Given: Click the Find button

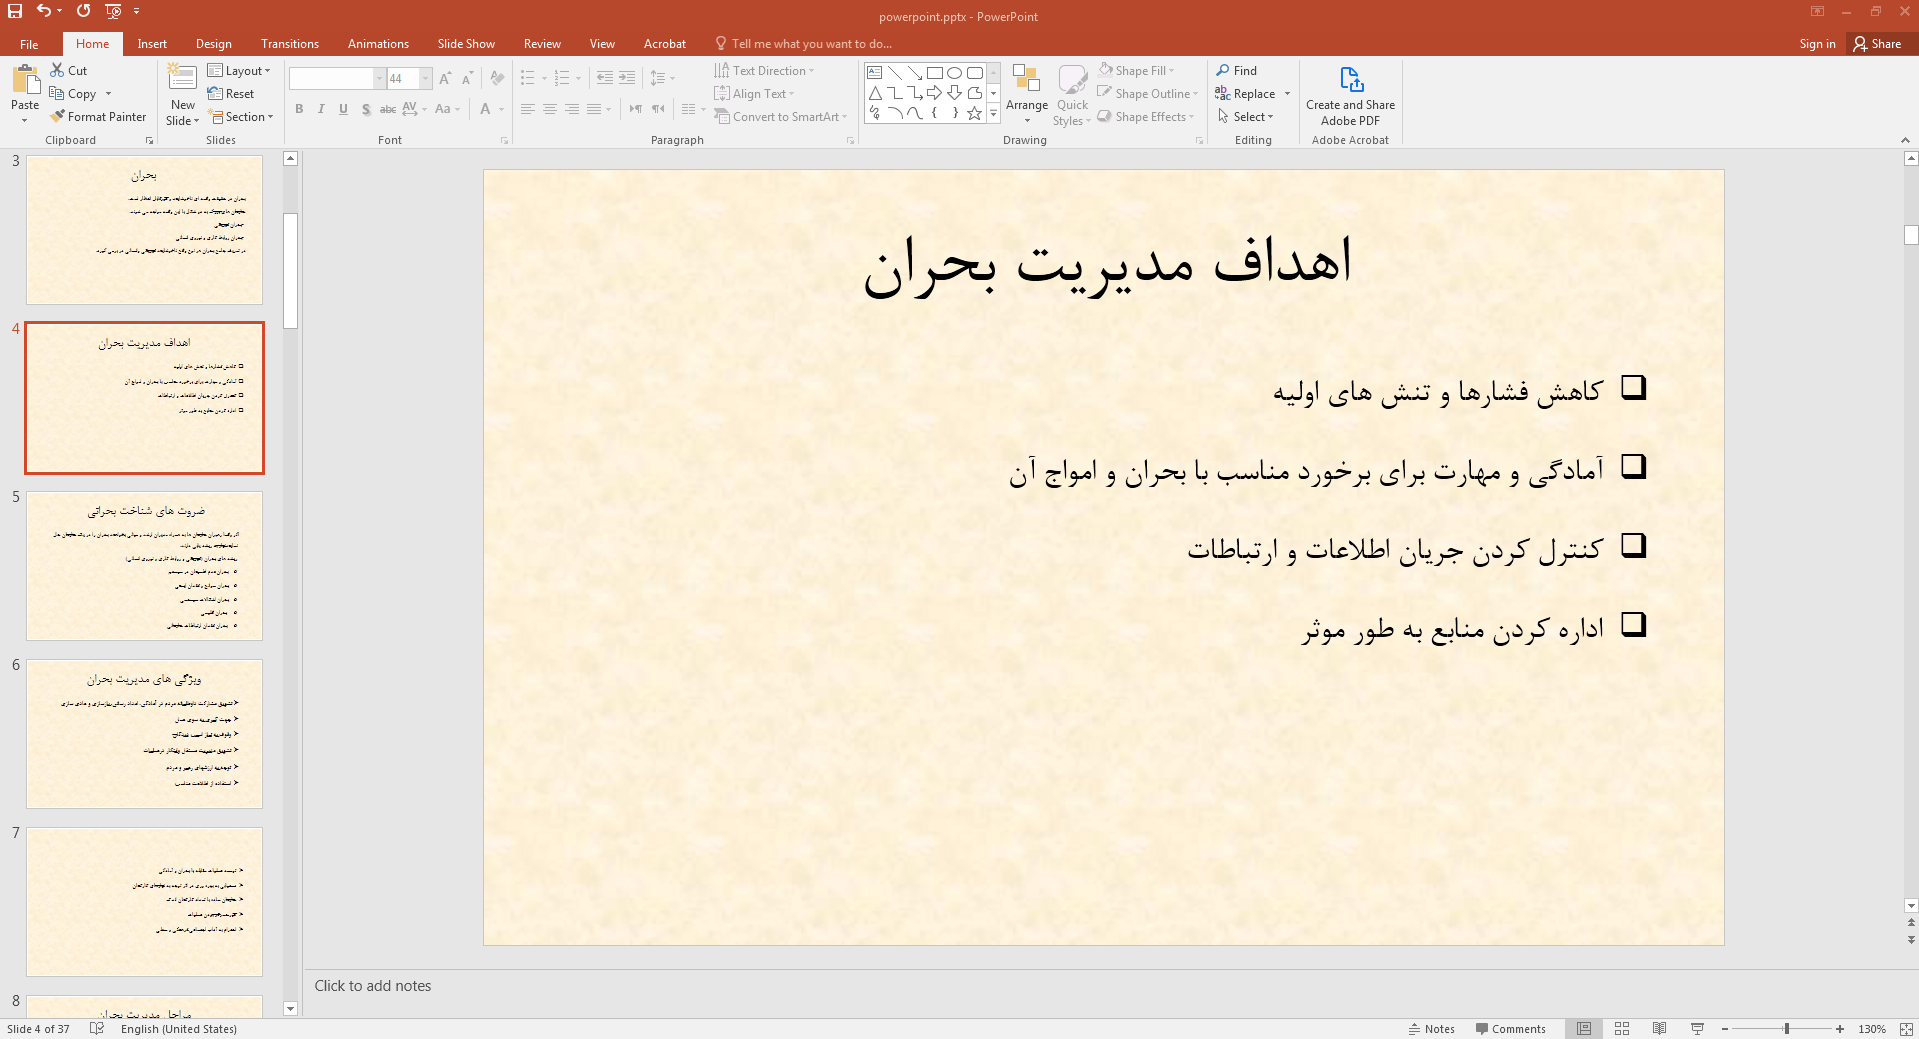Looking at the screenshot, I should tap(1237, 70).
